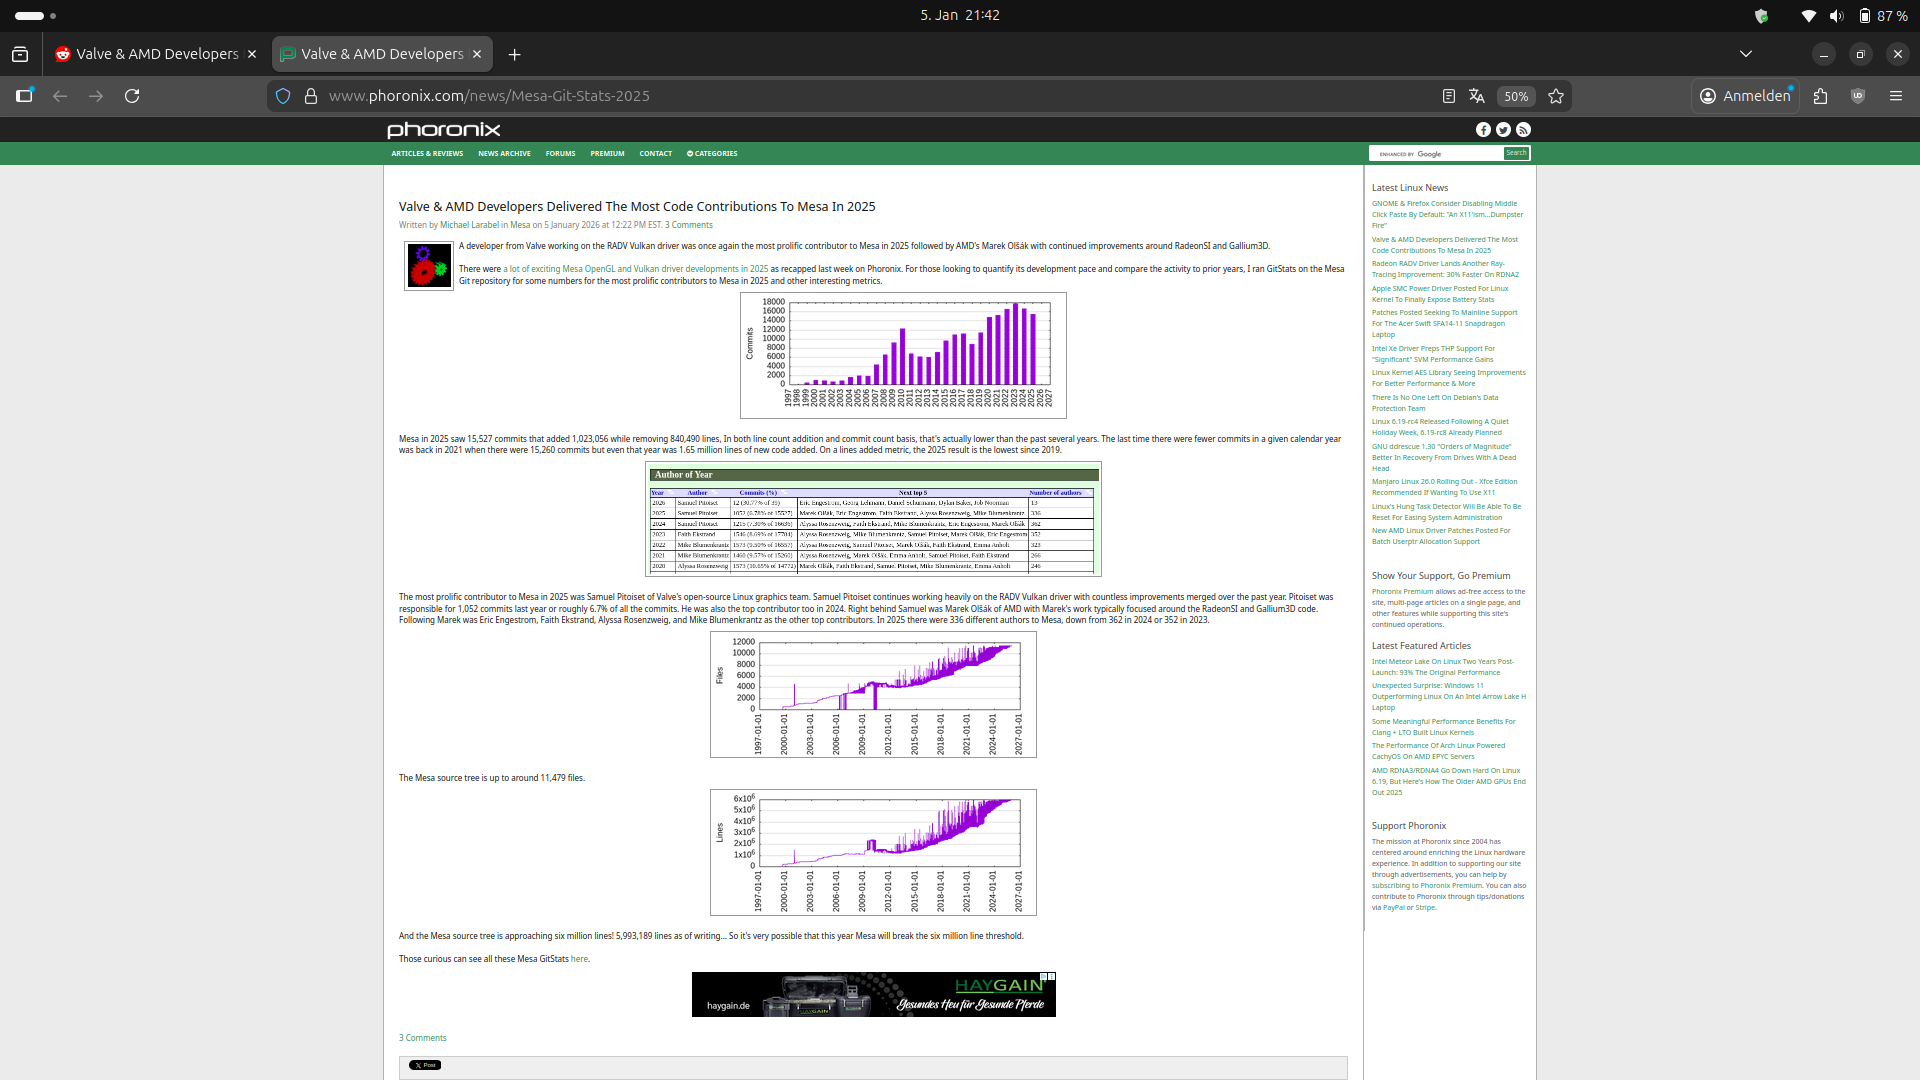Open Phoronix Facebook icon in header
Viewport: 1920px width, 1080px height.
tap(1483, 130)
